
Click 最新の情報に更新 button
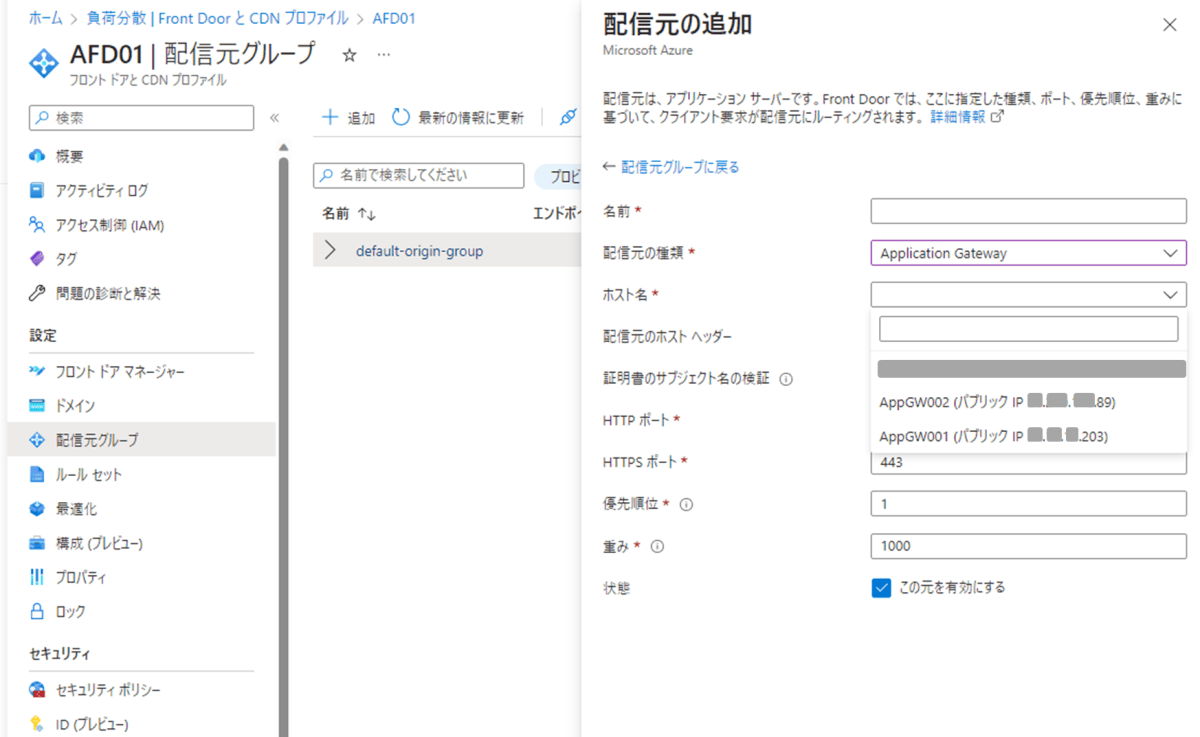[x=457, y=118]
